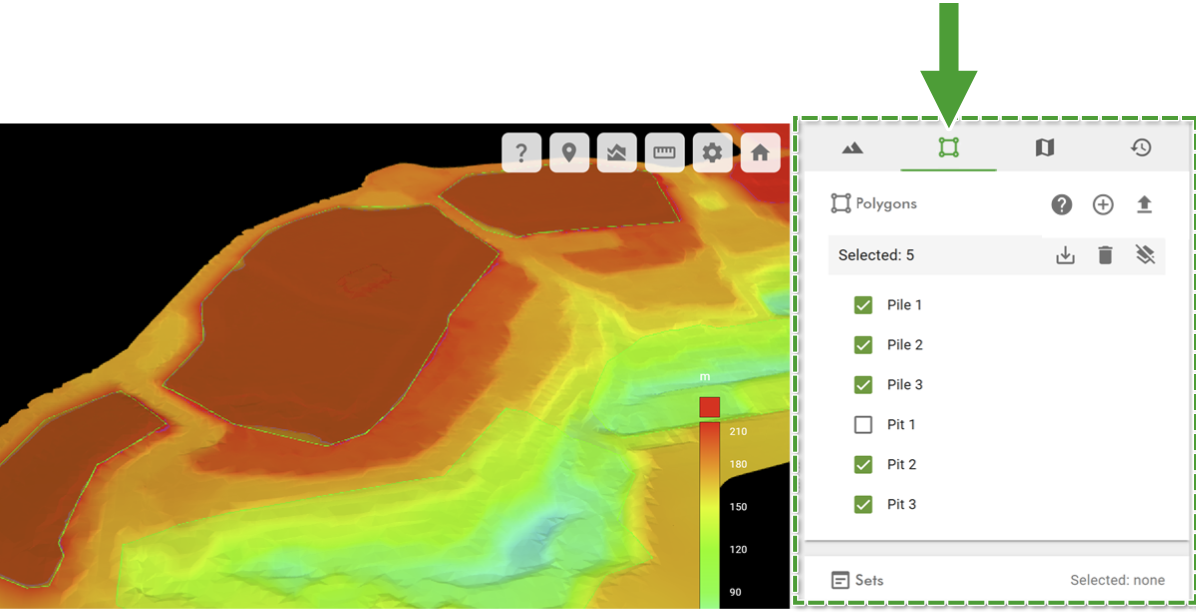Click the location pin map button
The width and height of the screenshot is (1196, 612).
pos(569,153)
